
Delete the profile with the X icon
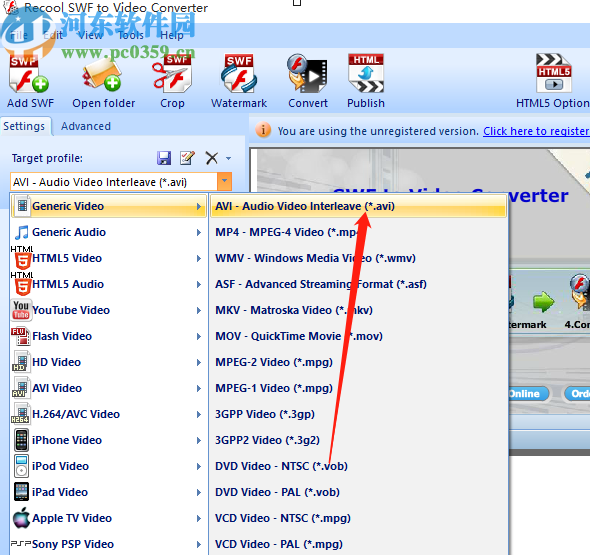pos(212,158)
